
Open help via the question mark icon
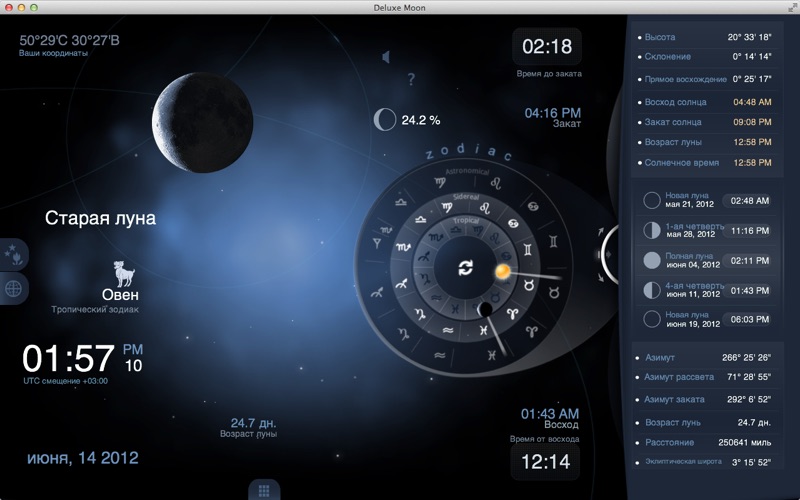click(x=411, y=79)
